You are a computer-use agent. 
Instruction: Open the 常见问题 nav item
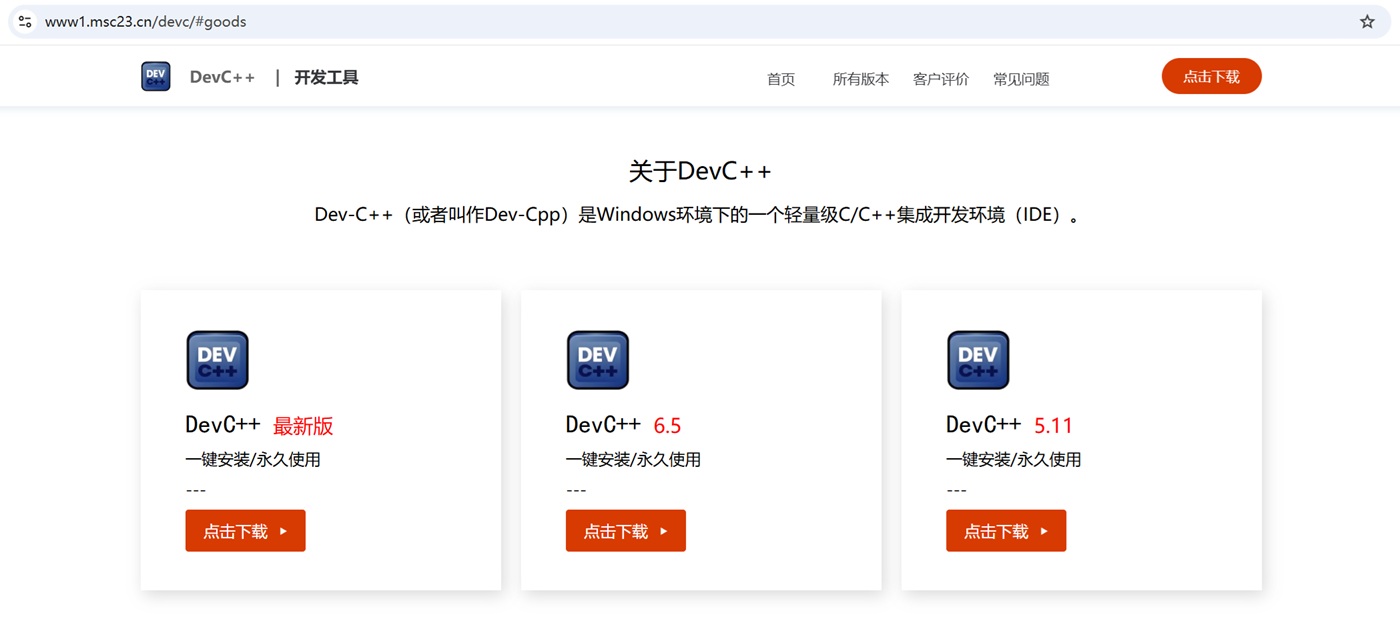(1021, 79)
